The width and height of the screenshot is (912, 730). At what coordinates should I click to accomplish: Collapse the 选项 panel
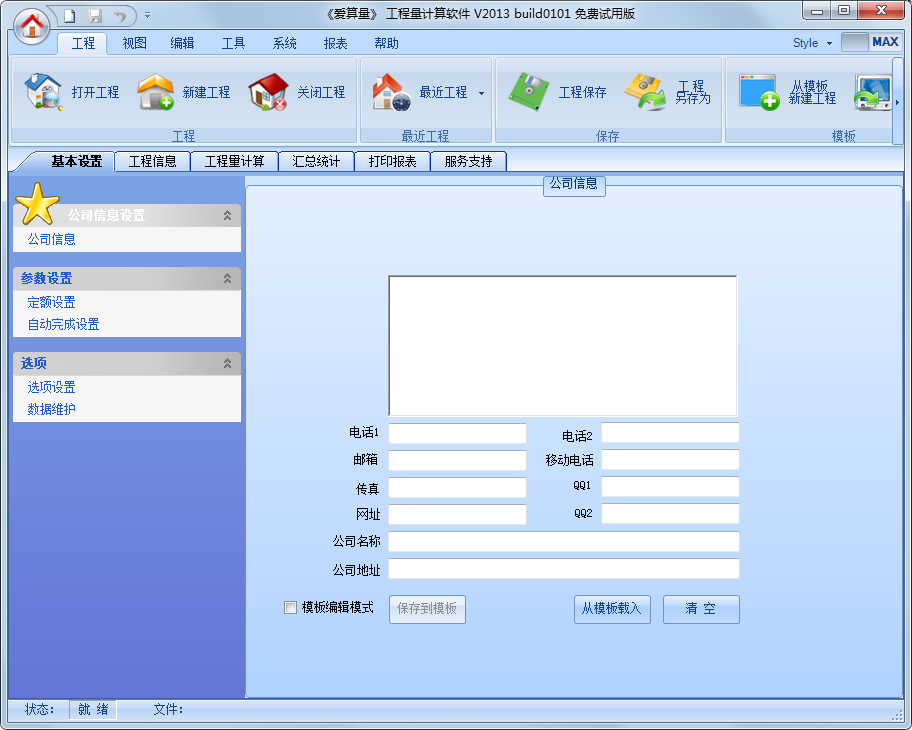[x=227, y=364]
